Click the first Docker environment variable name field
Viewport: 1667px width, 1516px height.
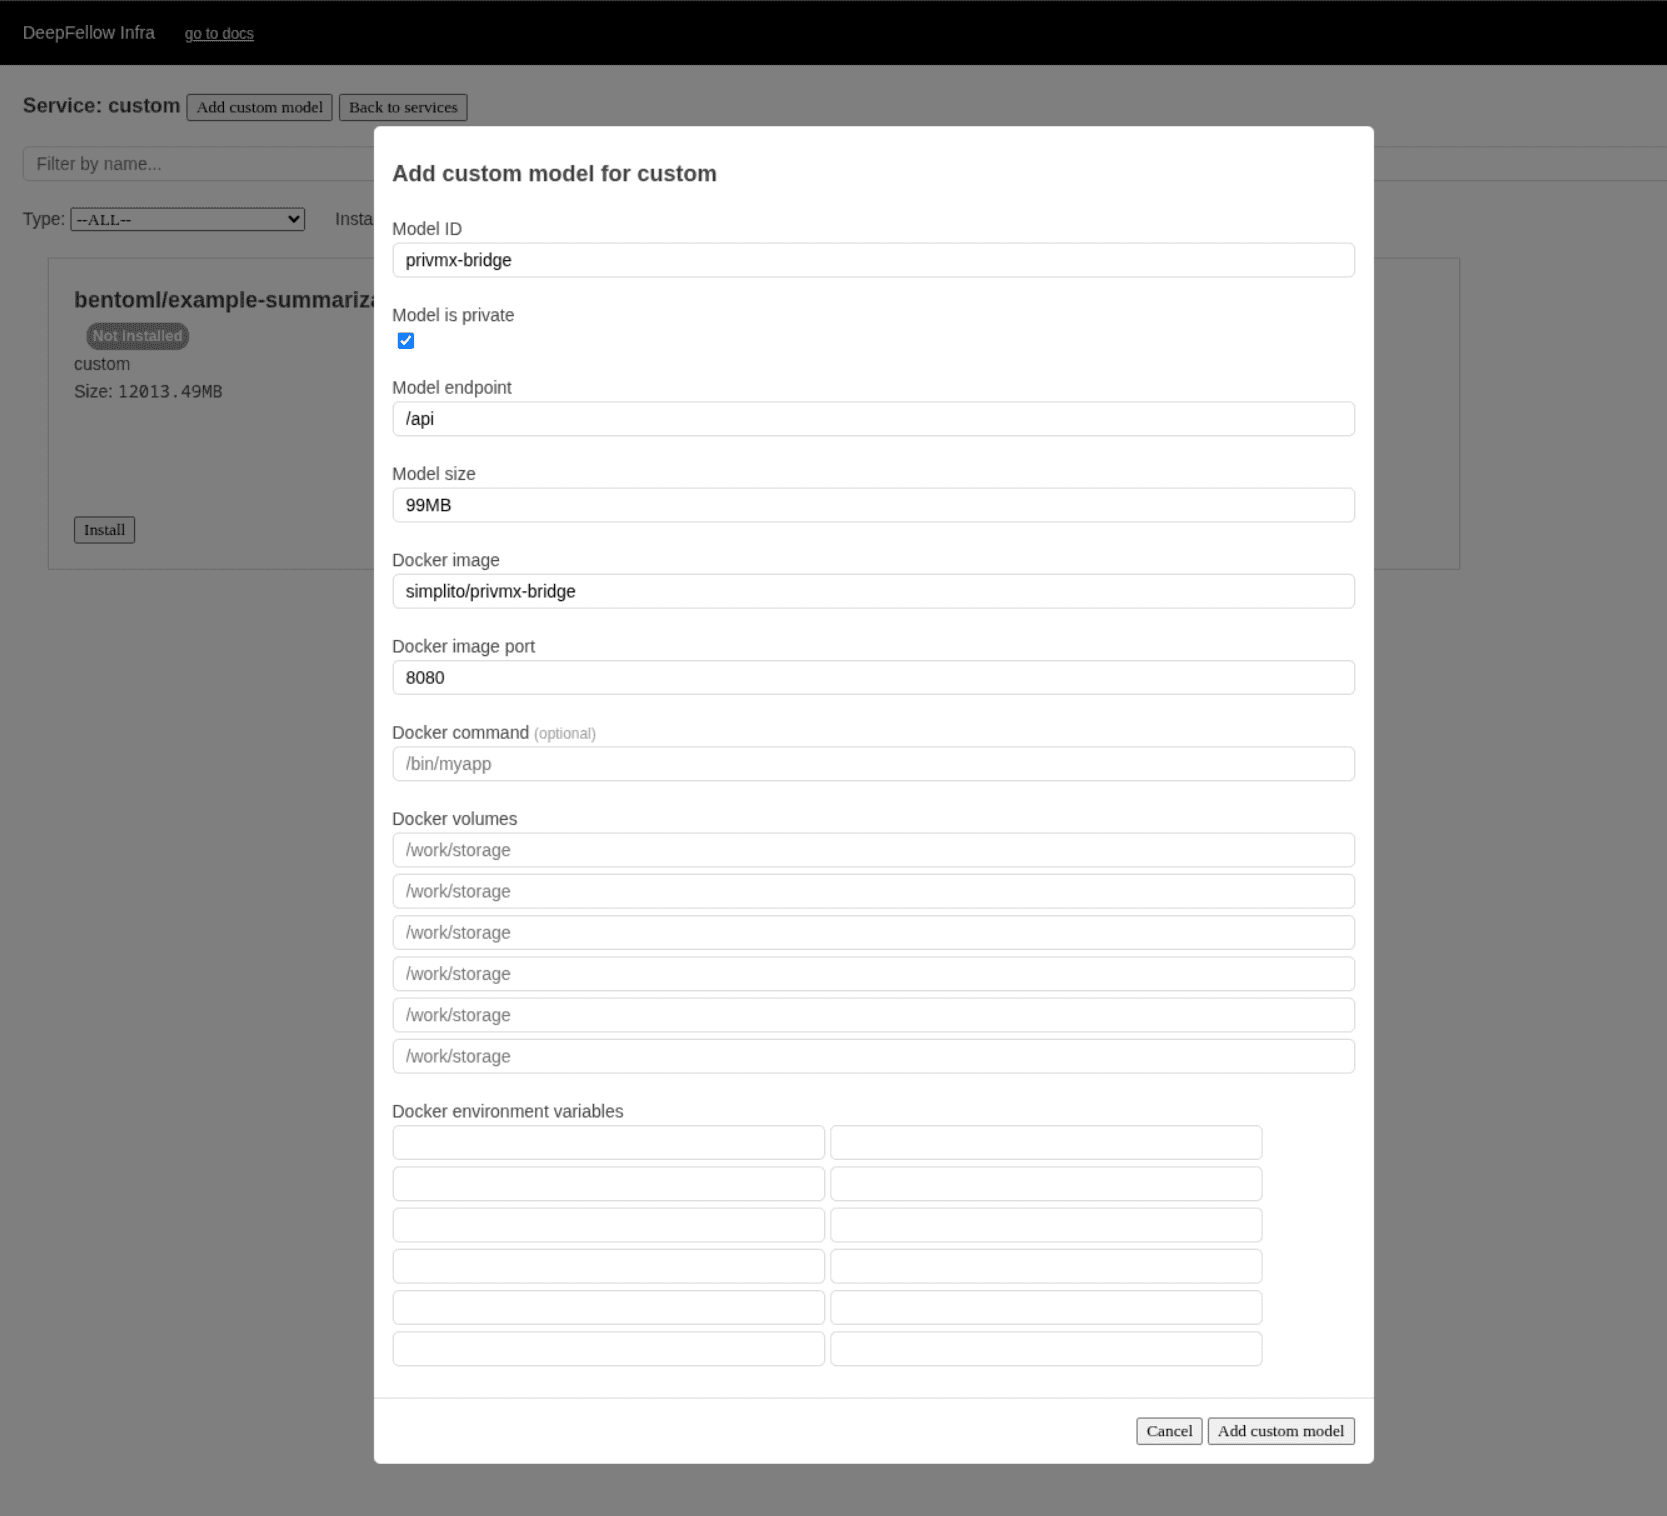pos(607,1142)
